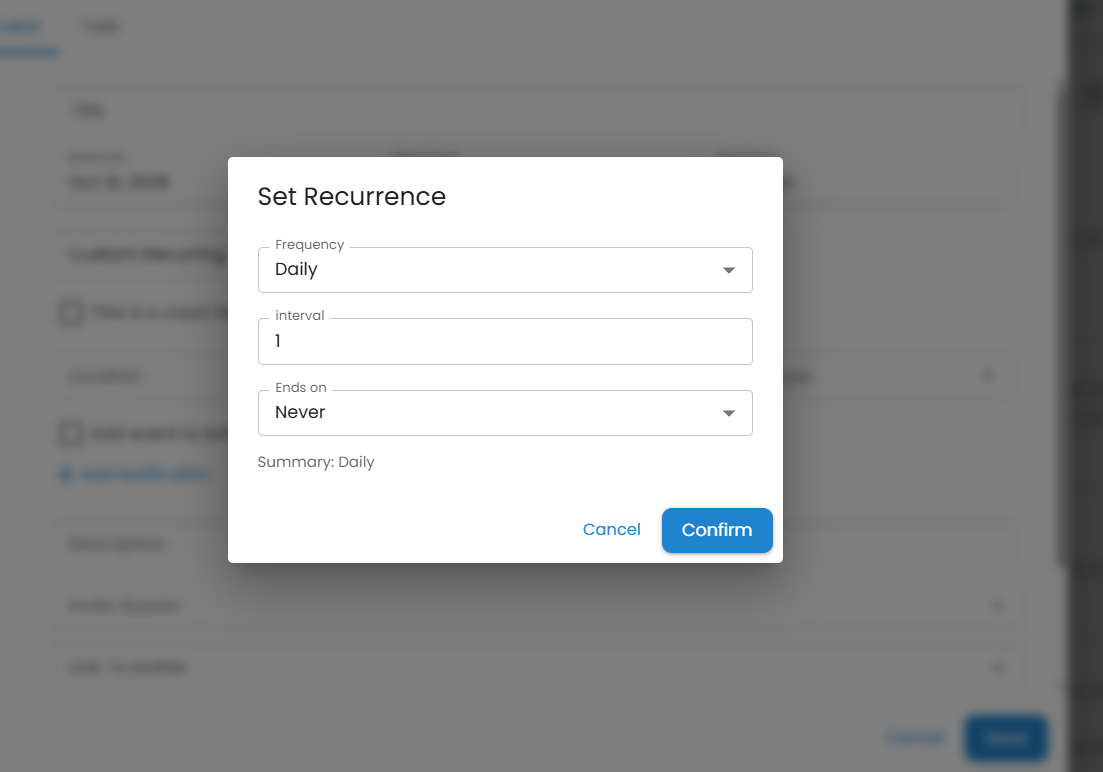Expand the Invite Guests chevron
Viewport: 1103px width, 772px height.
(x=996, y=606)
